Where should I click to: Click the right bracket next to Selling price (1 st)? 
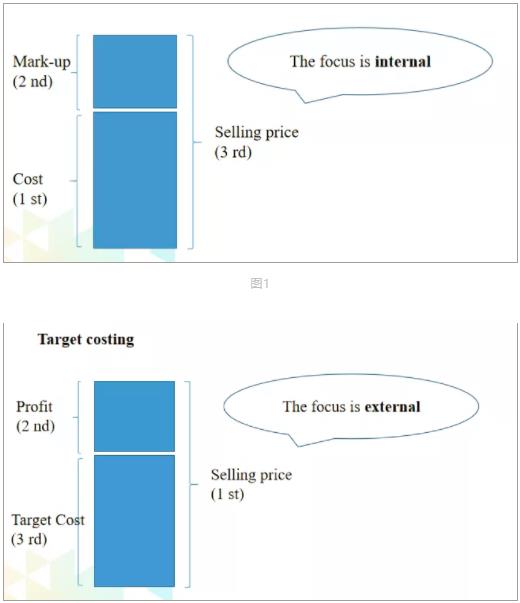(x=191, y=484)
